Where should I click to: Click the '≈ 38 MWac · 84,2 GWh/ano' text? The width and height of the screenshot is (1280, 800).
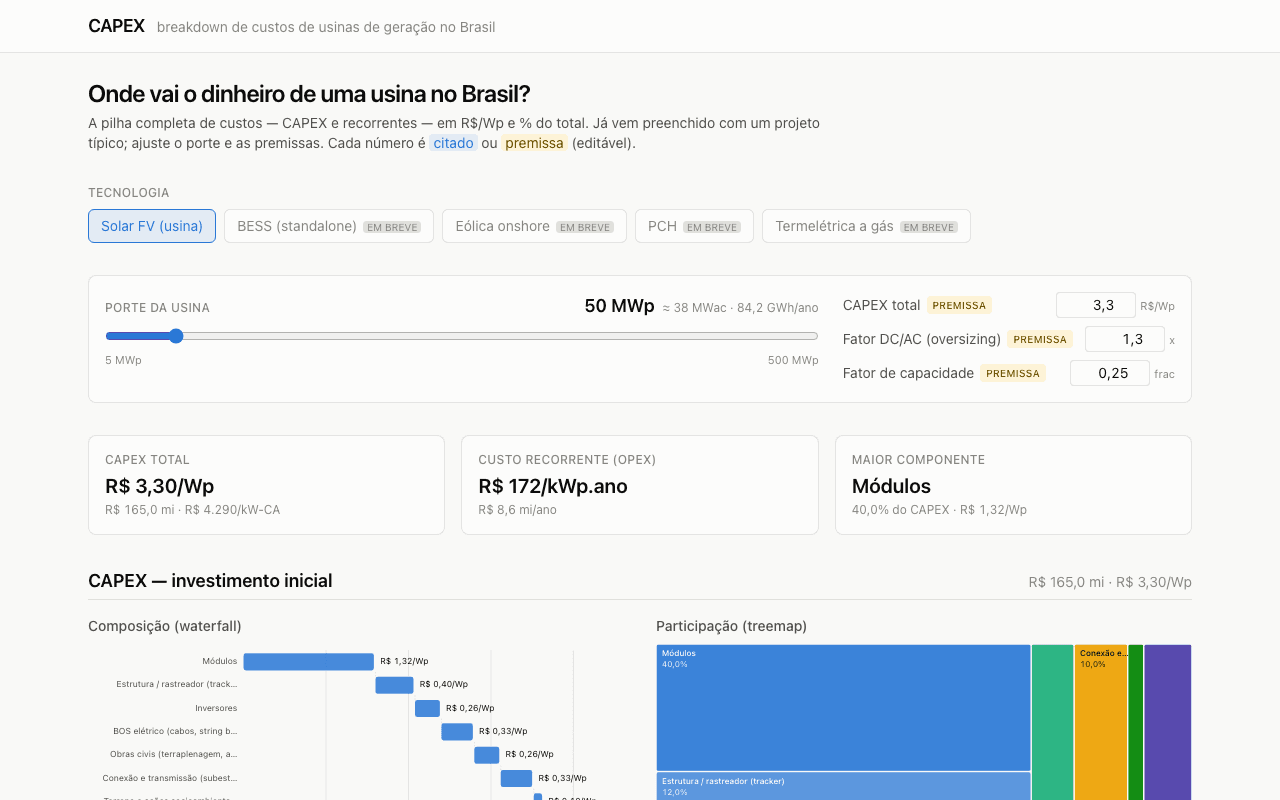[x=740, y=308]
